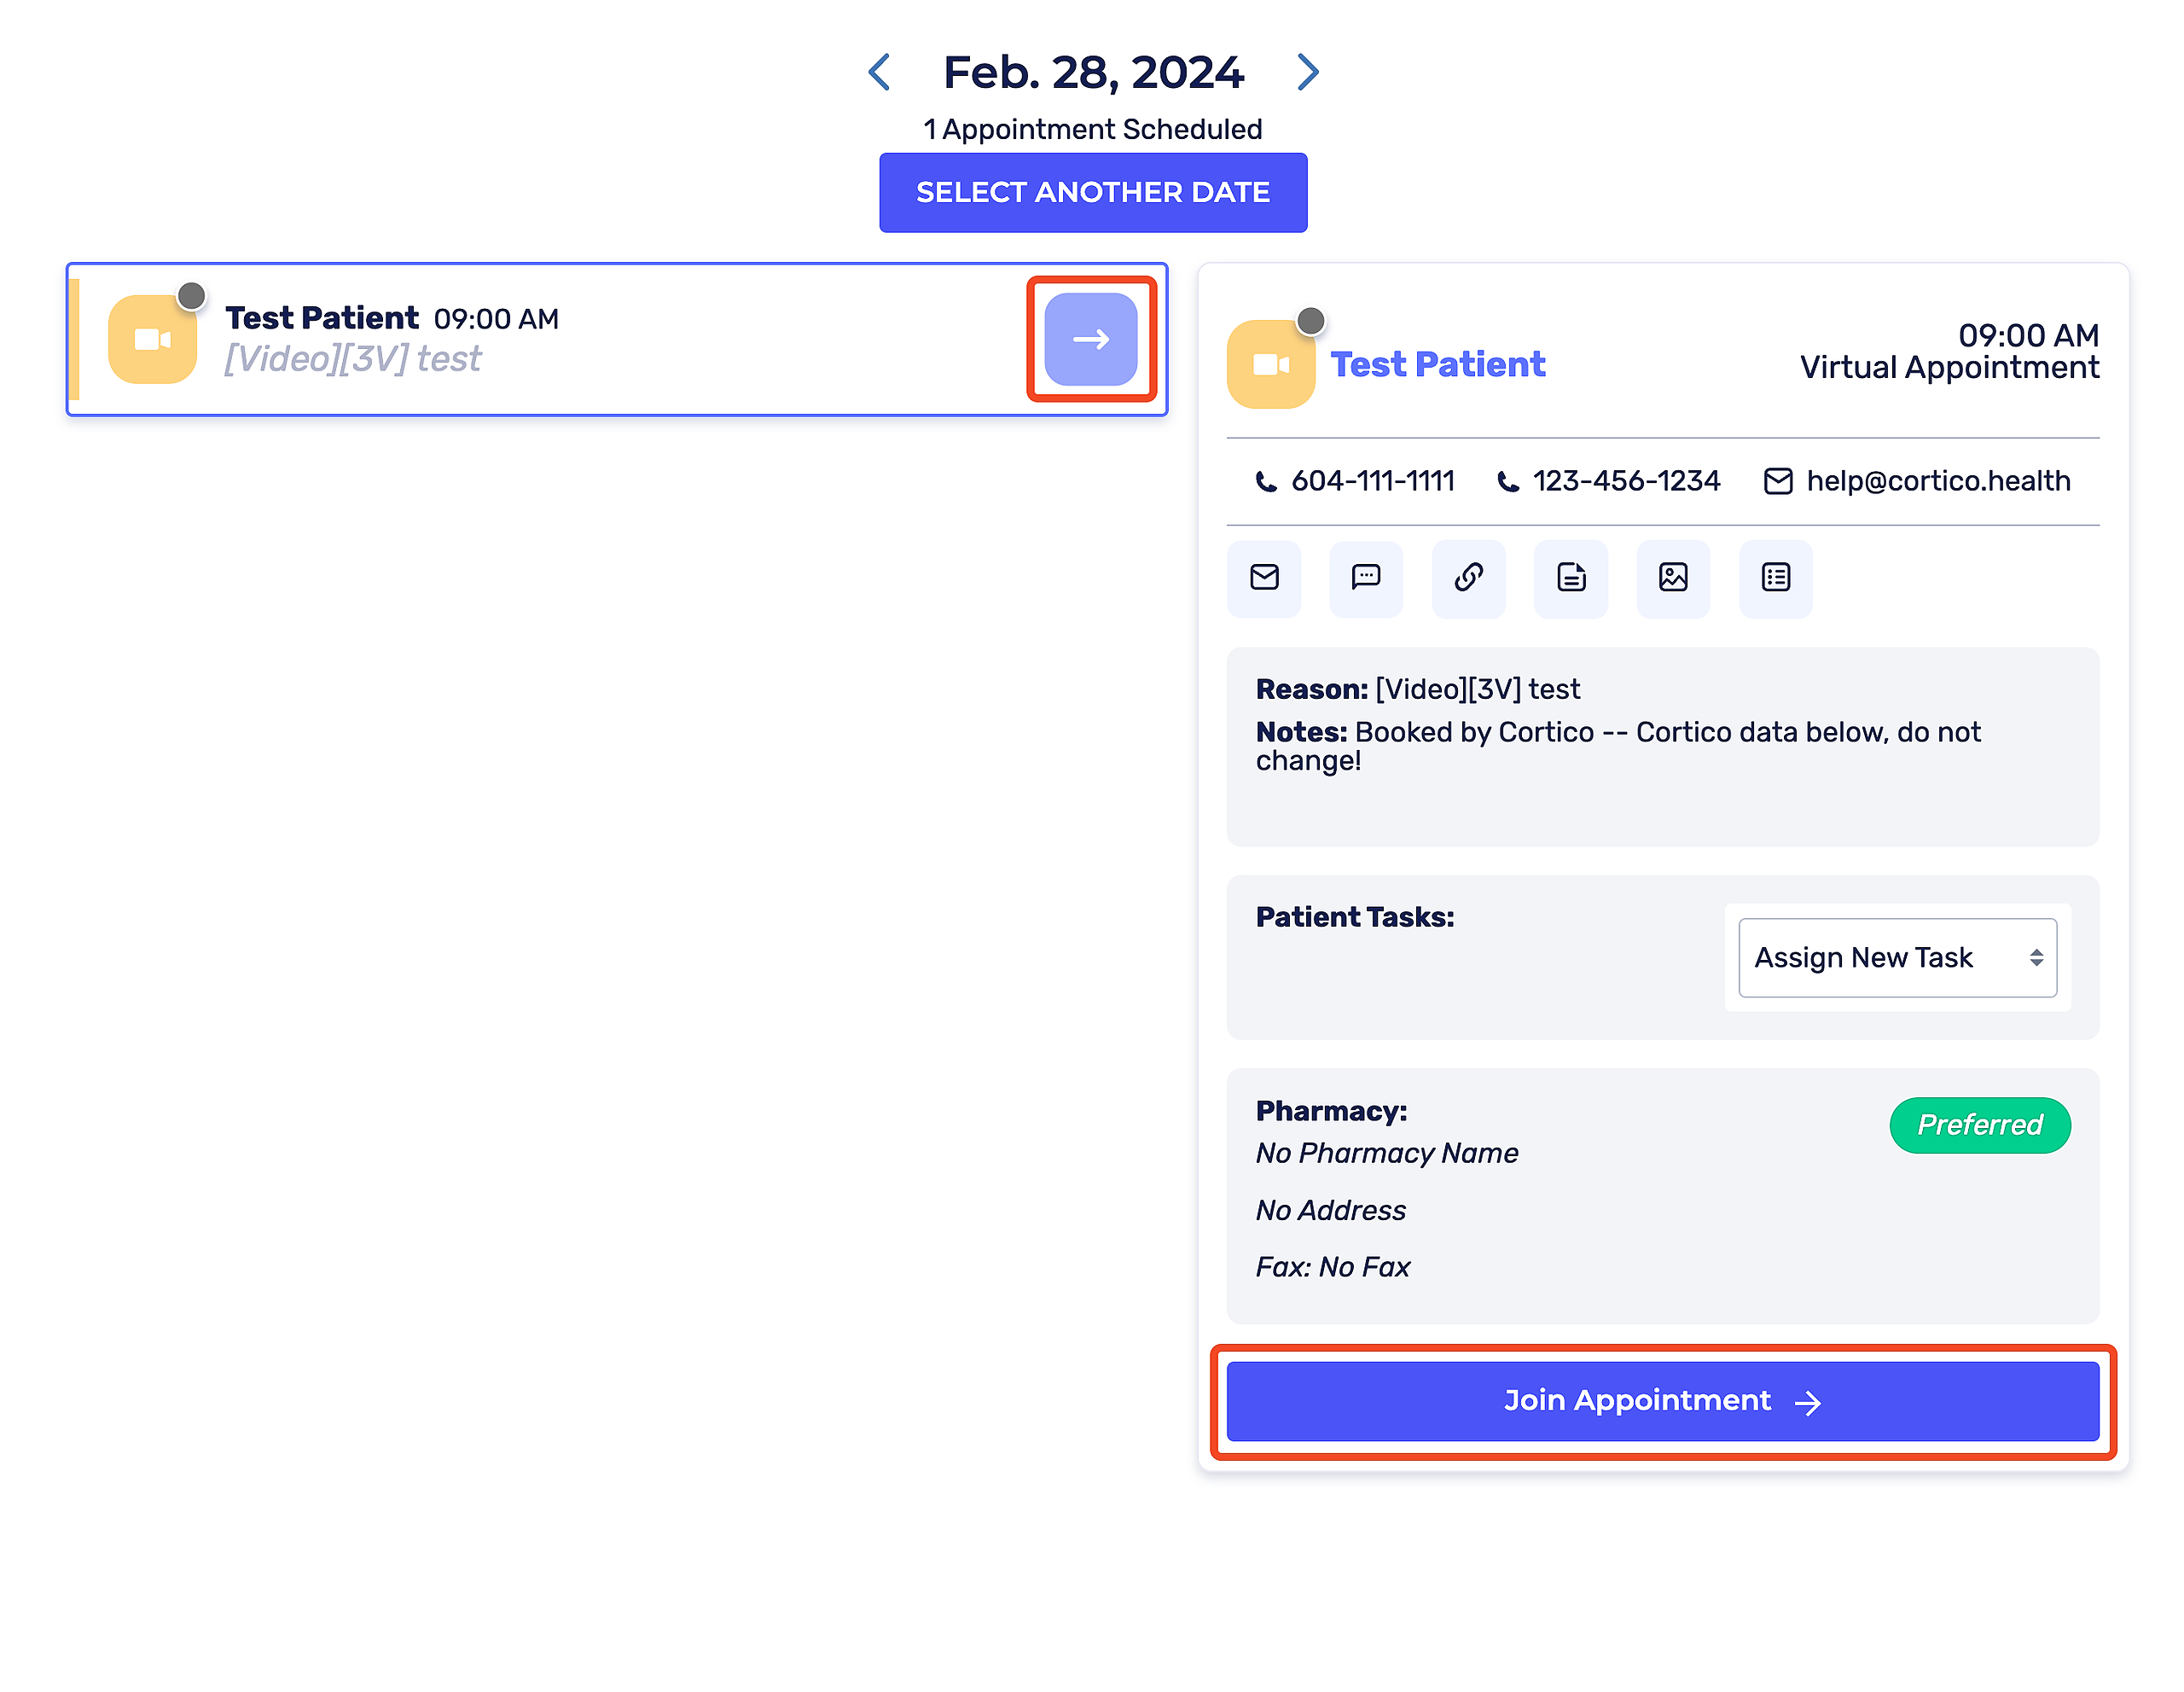Click the email envelope action icon
The height and width of the screenshot is (1692, 2184).
(1264, 578)
